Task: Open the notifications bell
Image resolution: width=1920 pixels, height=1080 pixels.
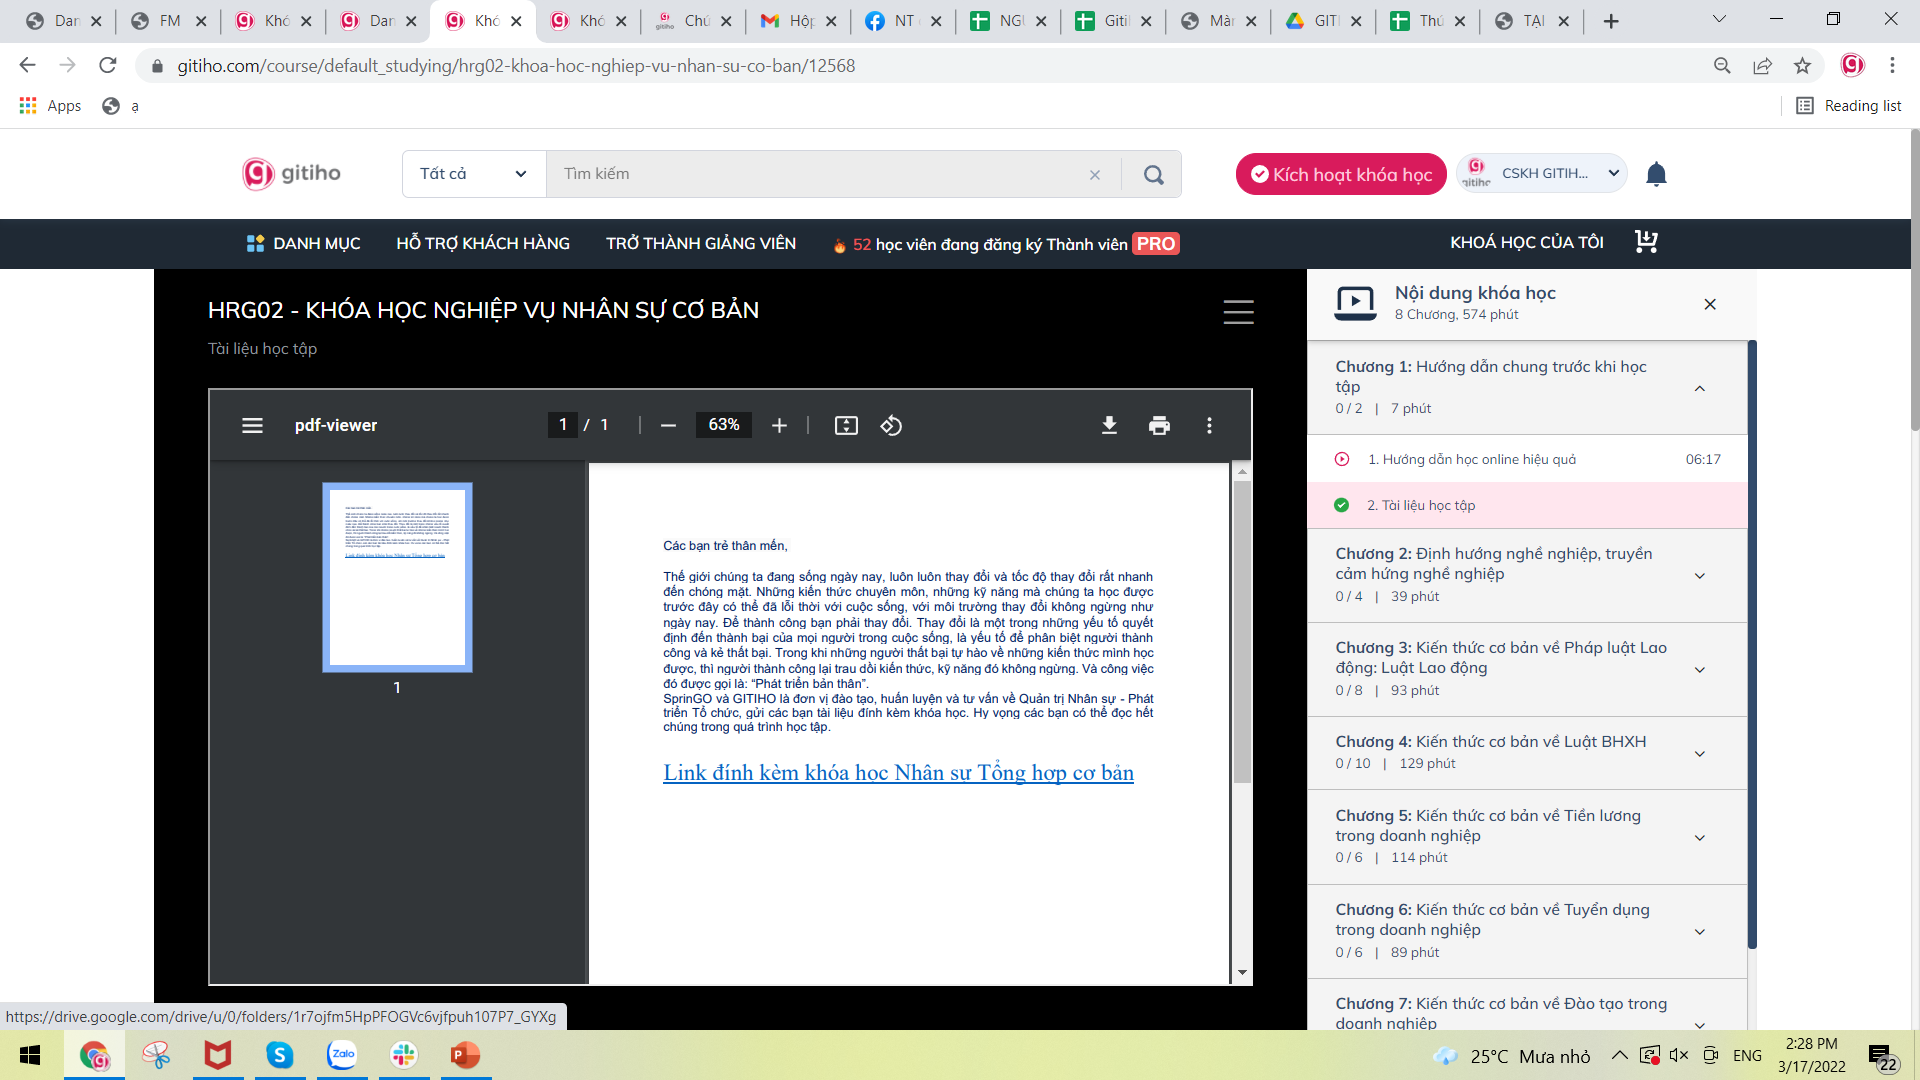Action: click(1656, 174)
